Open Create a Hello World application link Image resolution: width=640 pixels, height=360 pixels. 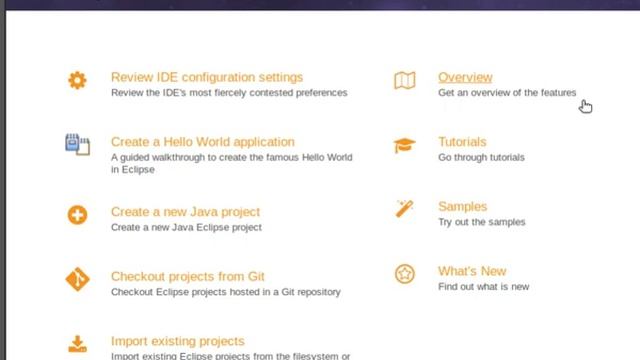pos(202,142)
